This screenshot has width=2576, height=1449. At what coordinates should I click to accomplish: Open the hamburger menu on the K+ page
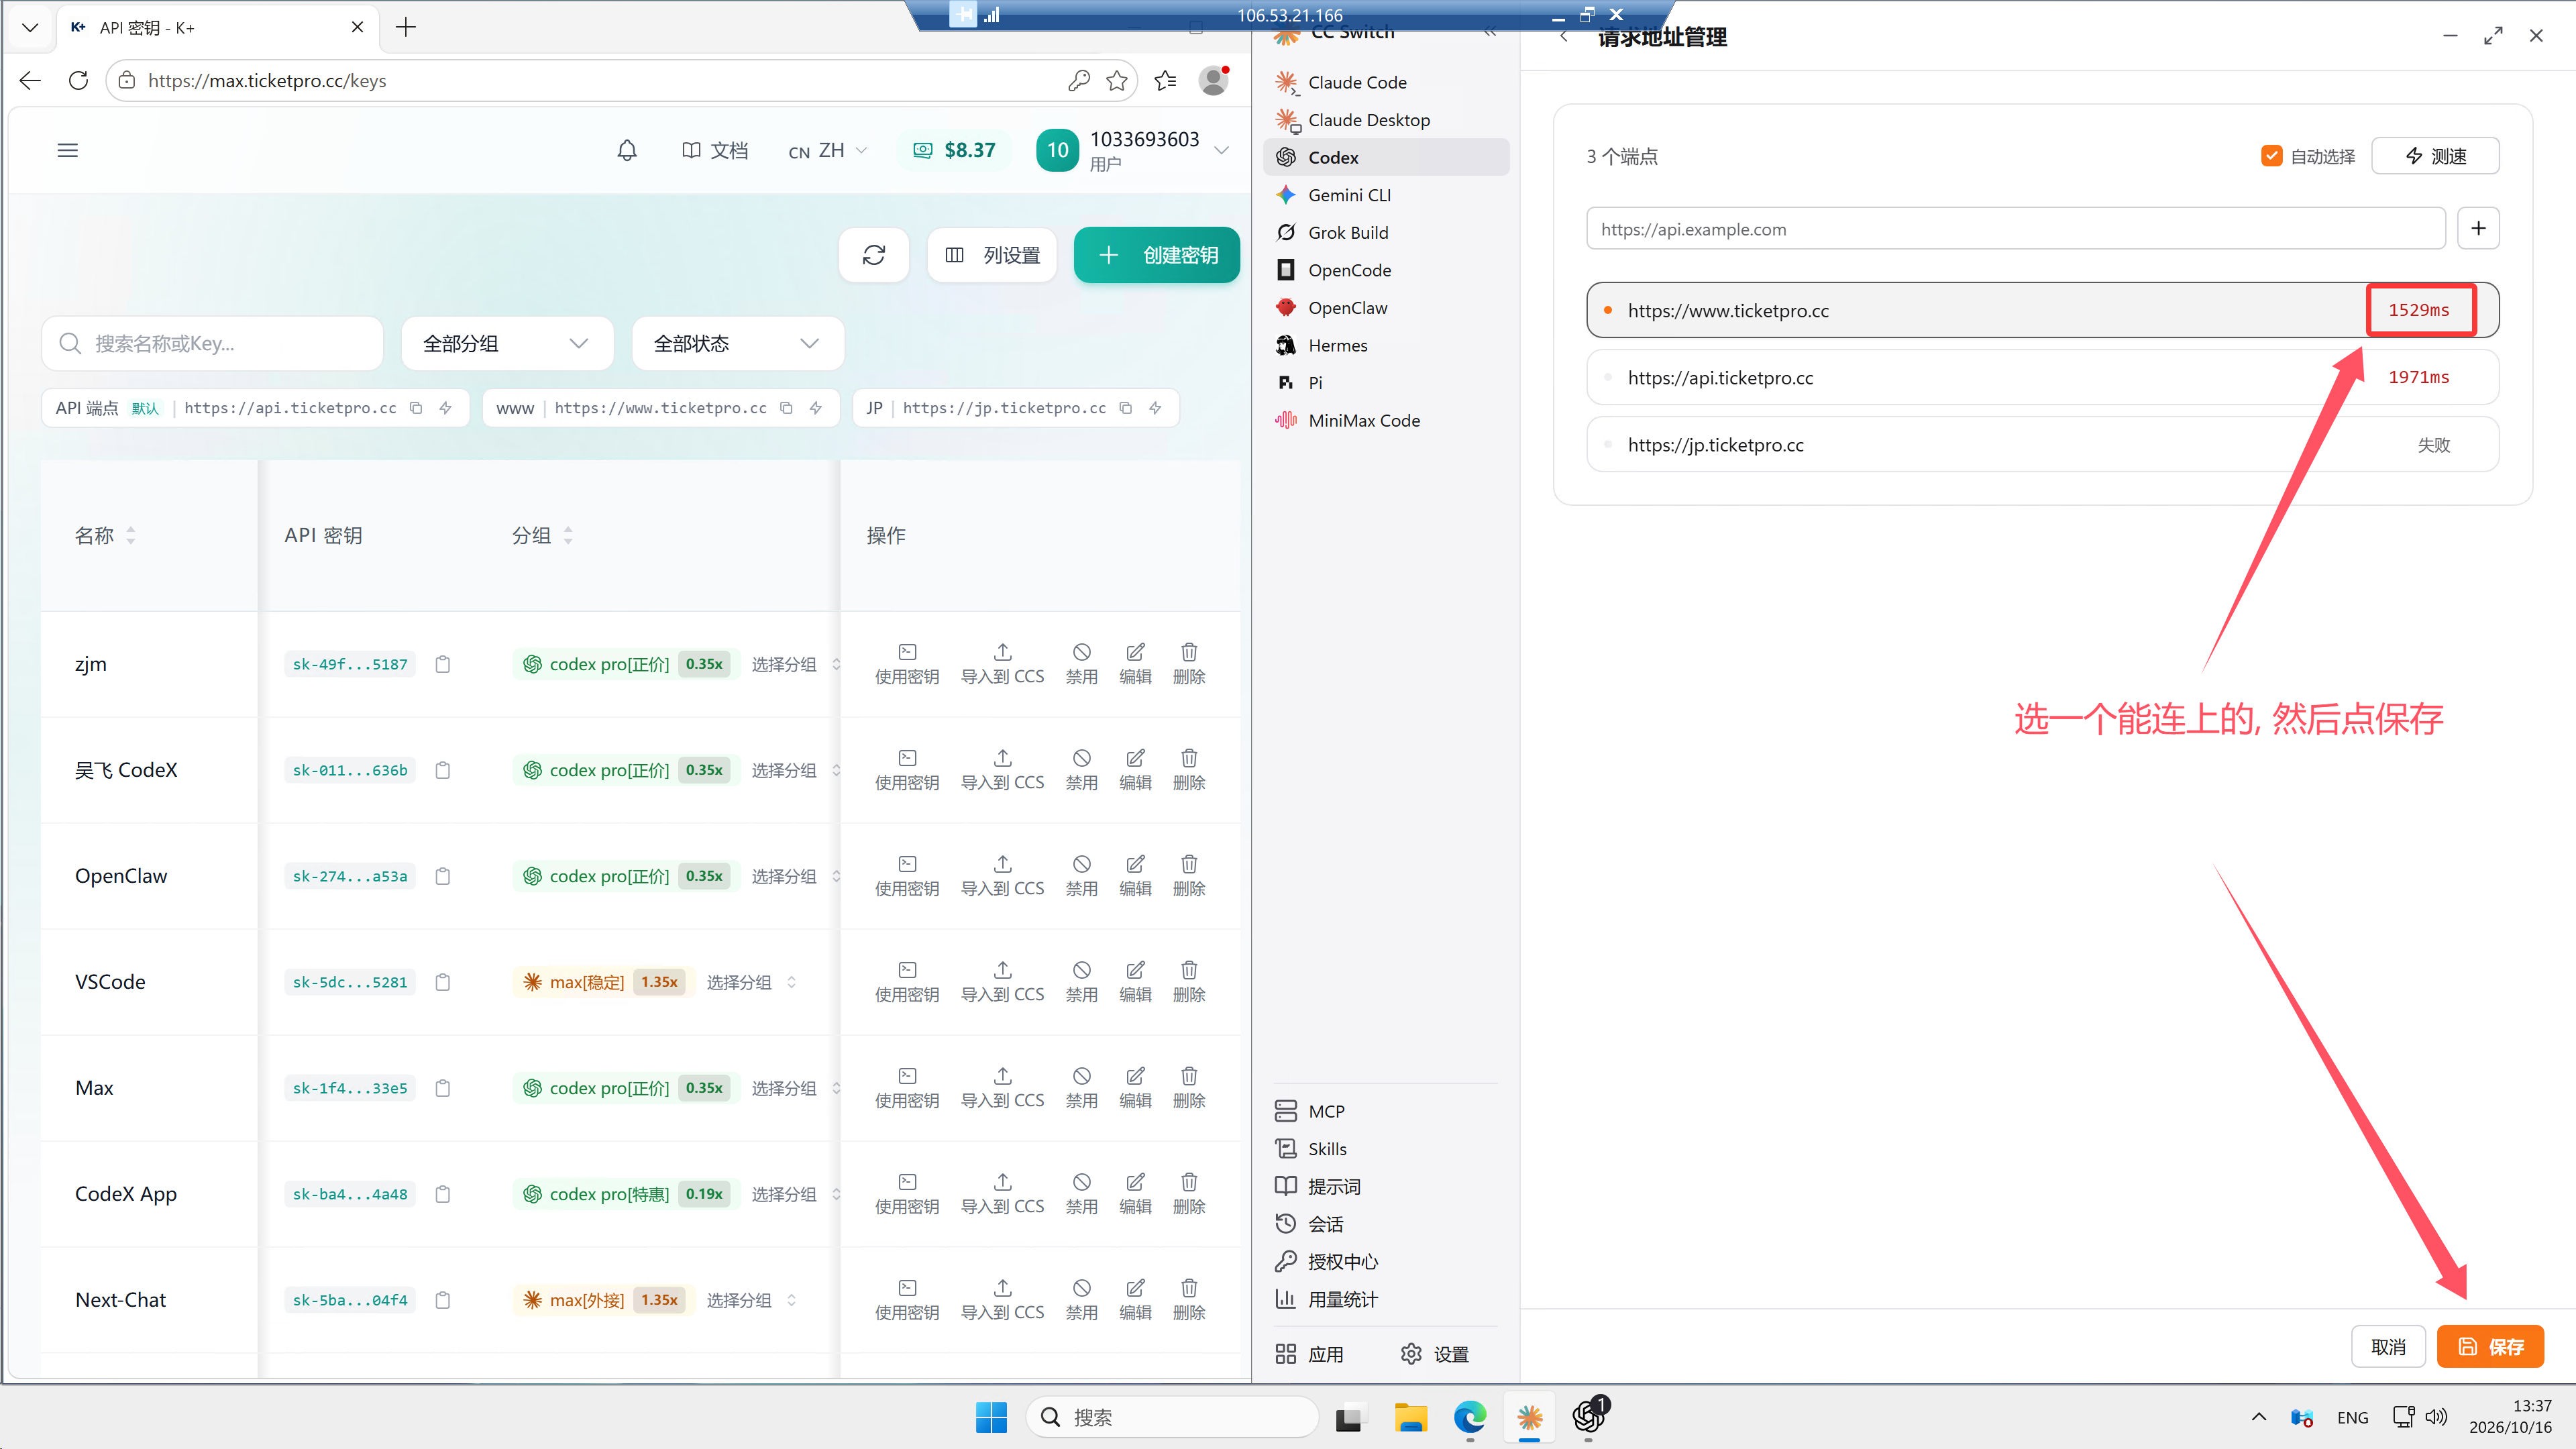pos(68,150)
